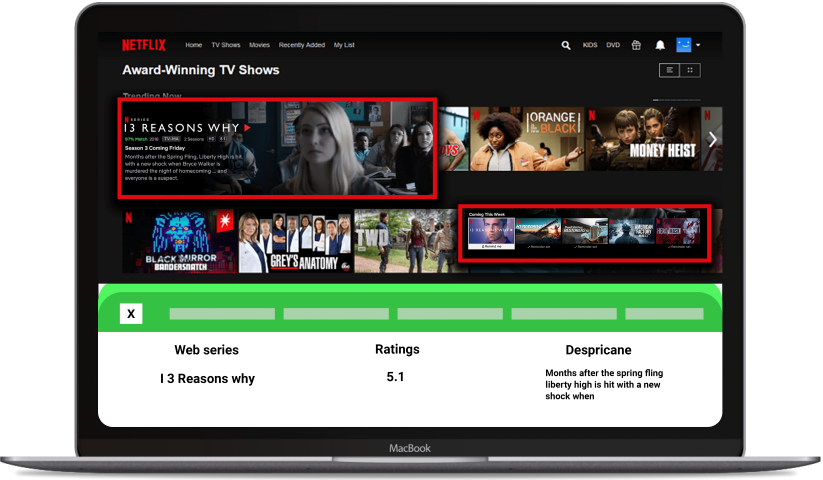
Task: Select first placeholder tab in green bar
Action: click(222, 314)
